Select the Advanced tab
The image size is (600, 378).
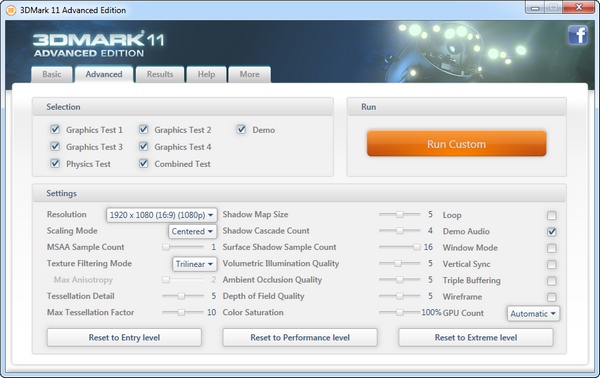click(x=104, y=74)
